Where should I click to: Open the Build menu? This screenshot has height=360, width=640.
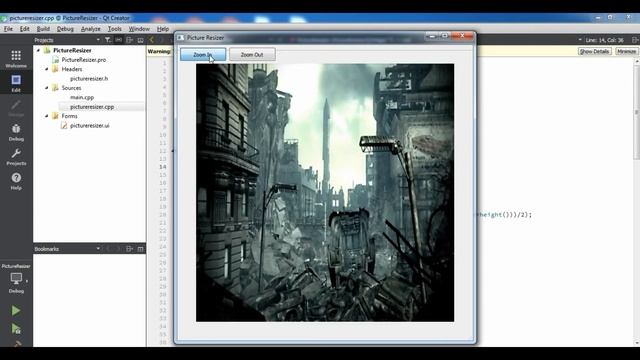pos(43,29)
